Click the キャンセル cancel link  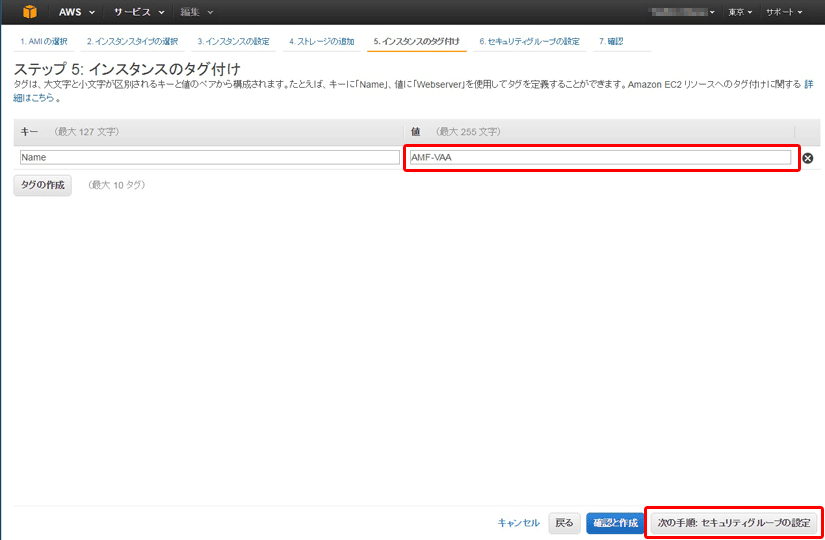click(x=519, y=523)
